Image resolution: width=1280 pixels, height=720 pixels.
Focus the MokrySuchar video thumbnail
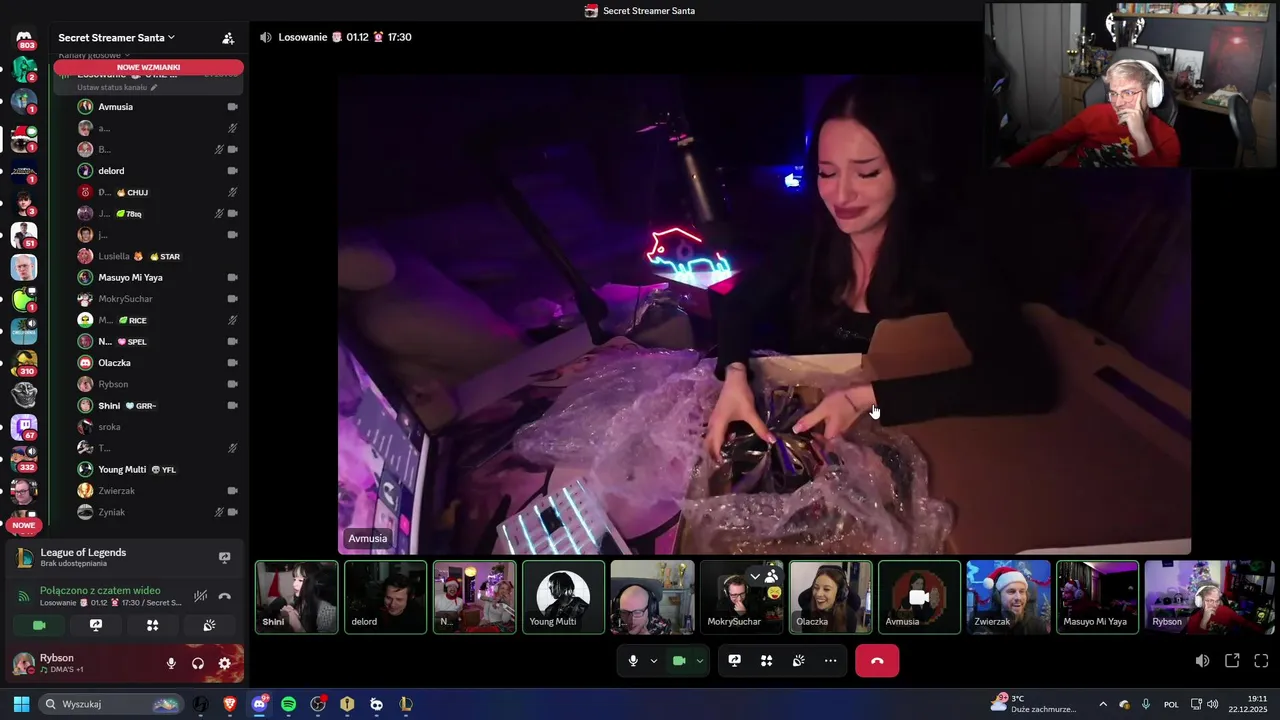coord(741,597)
